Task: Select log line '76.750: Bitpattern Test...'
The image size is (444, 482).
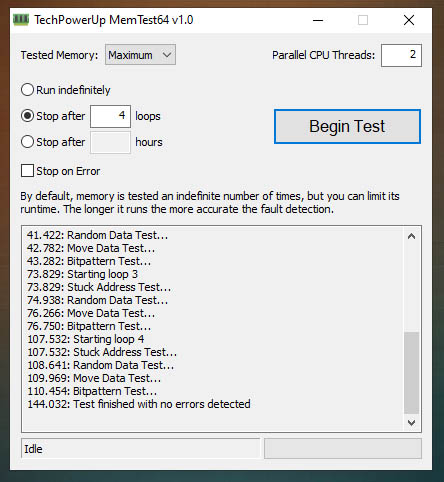Action: [x=89, y=326]
